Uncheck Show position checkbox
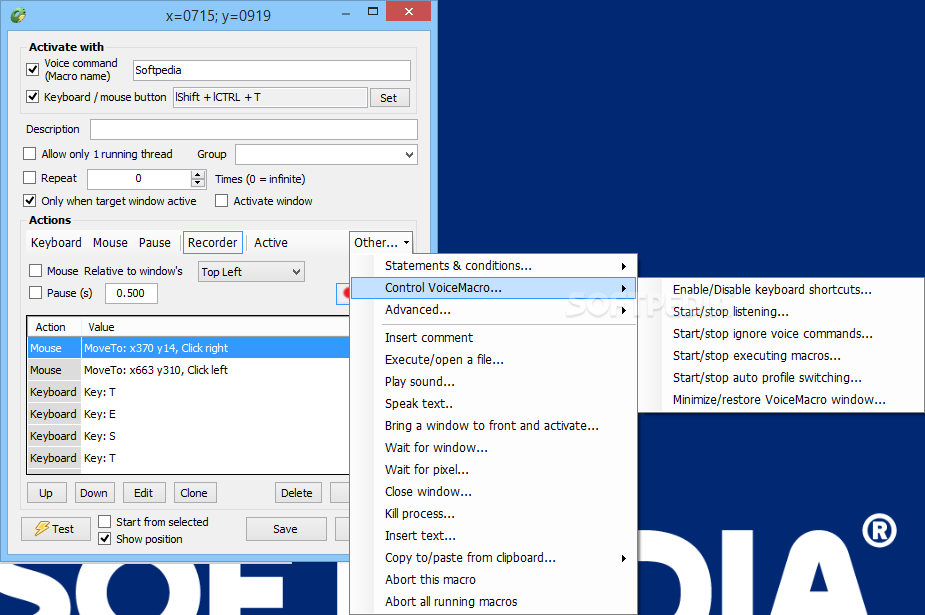Screen dimensions: 925x615 [104, 538]
